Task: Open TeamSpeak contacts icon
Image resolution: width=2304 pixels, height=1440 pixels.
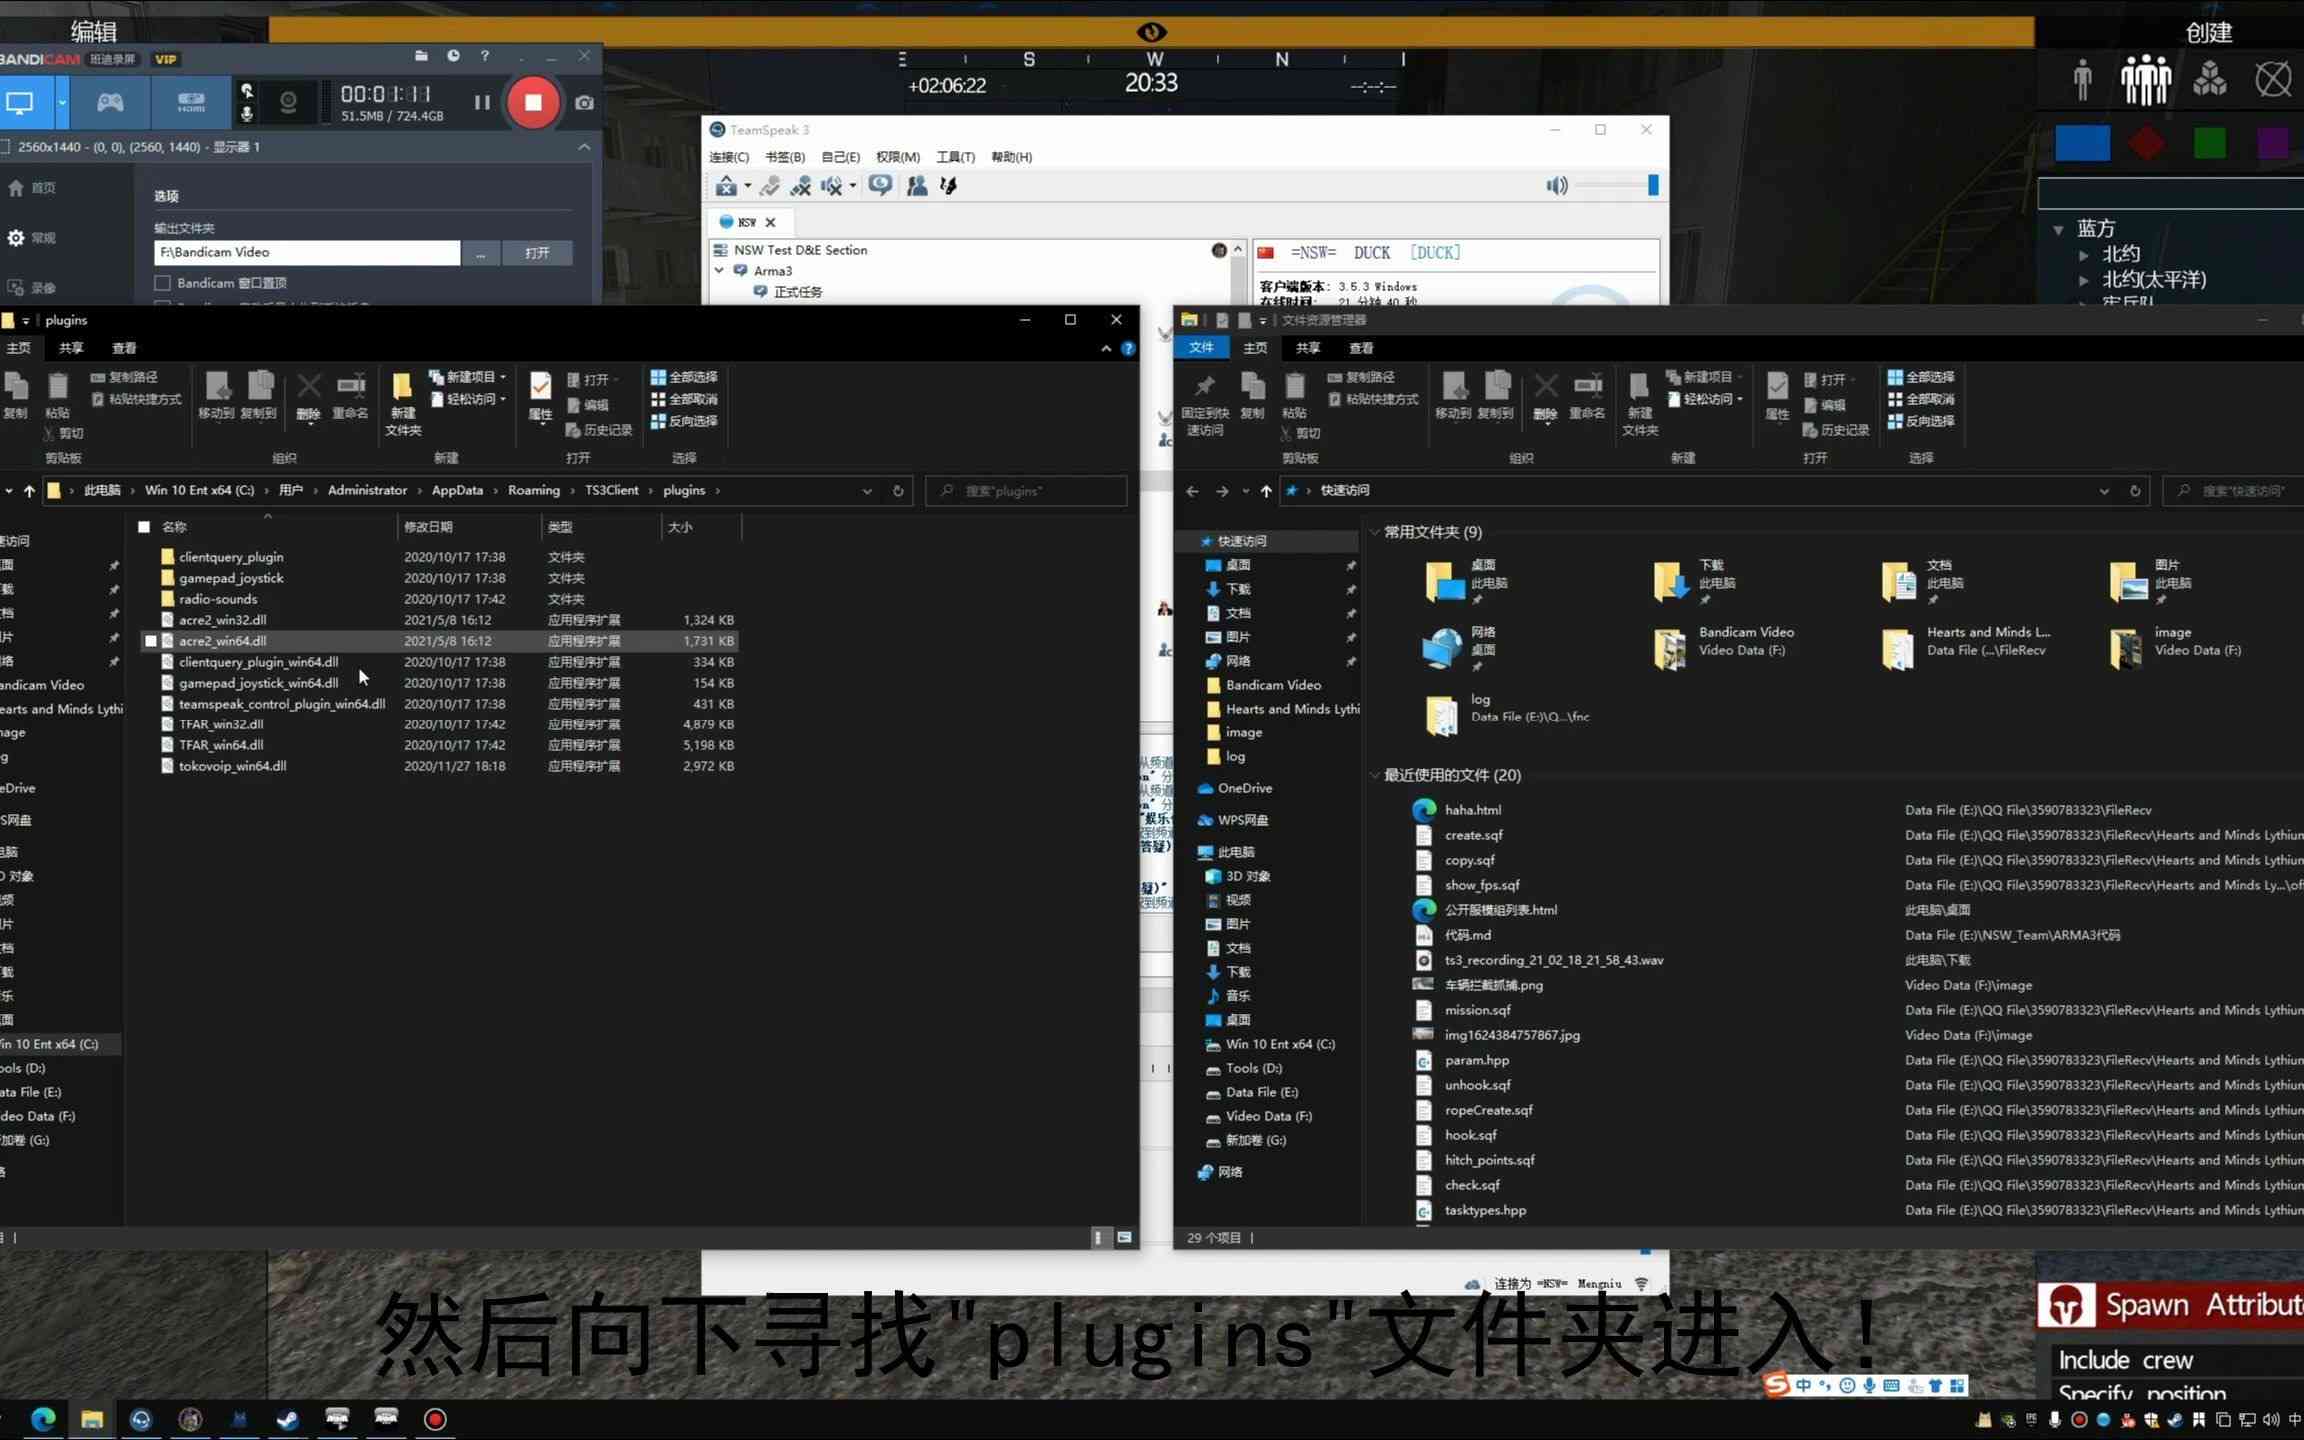Action: pyautogui.click(x=916, y=186)
